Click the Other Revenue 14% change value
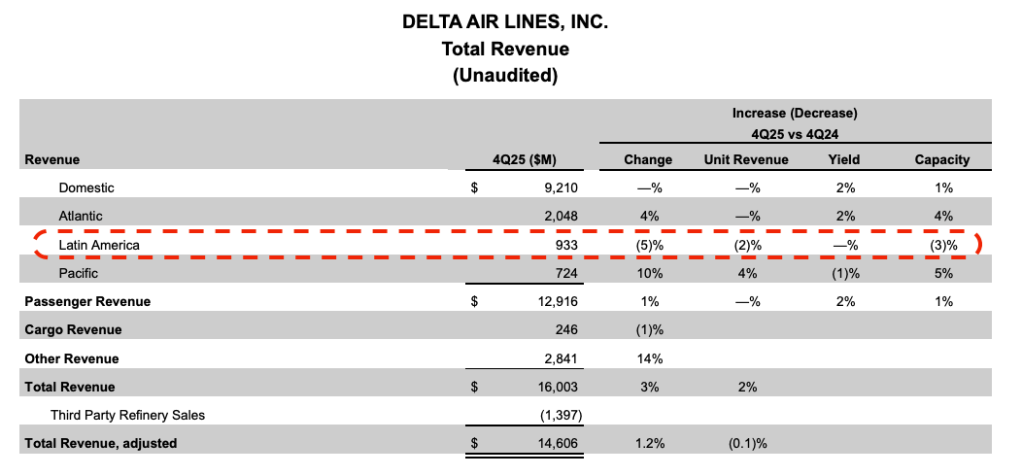1022x476 pixels. pos(648,358)
